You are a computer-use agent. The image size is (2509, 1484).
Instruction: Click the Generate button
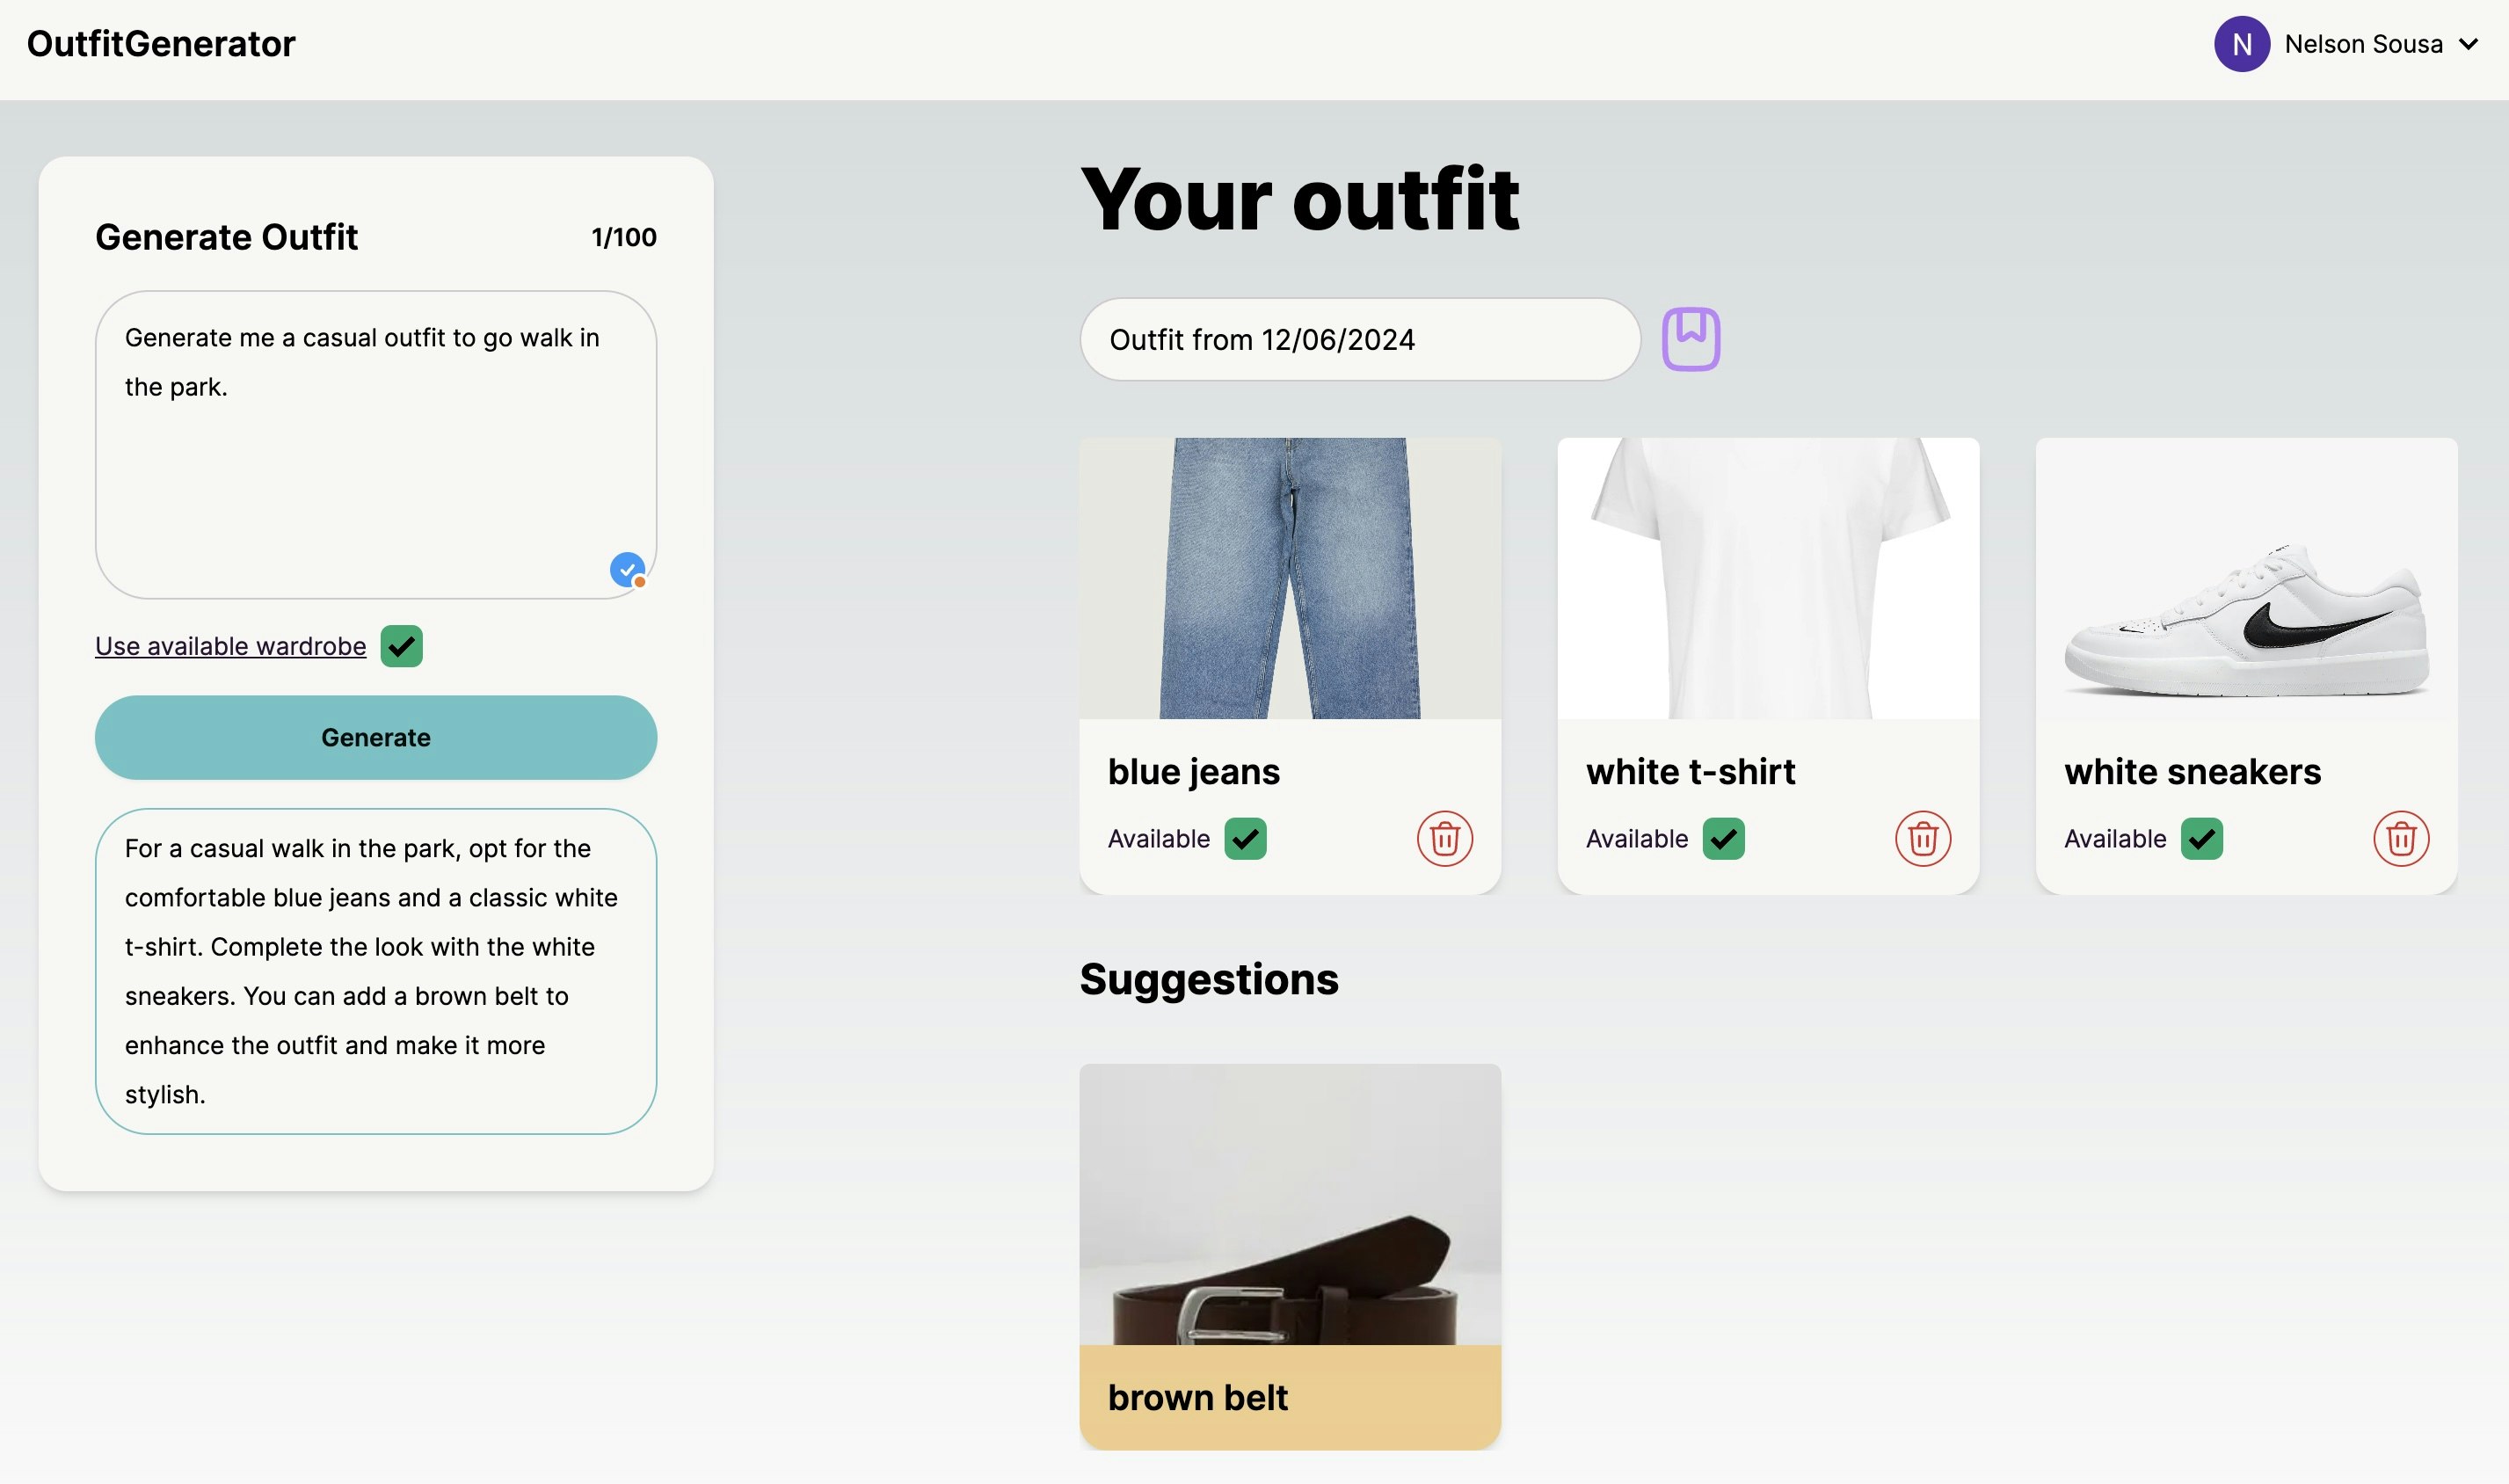pos(376,737)
